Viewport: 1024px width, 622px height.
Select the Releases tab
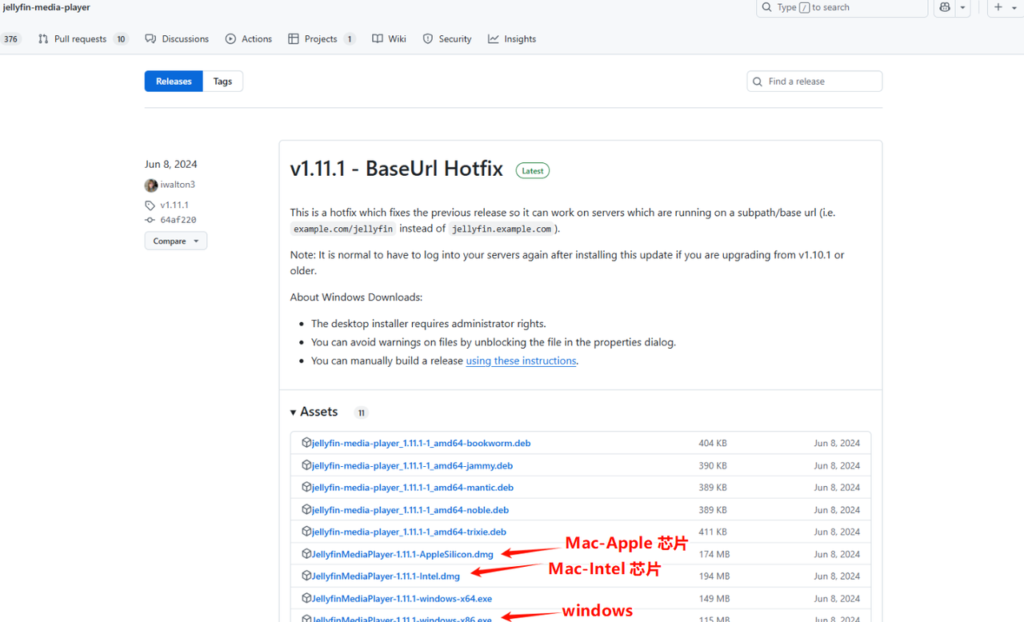coord(173,81)
